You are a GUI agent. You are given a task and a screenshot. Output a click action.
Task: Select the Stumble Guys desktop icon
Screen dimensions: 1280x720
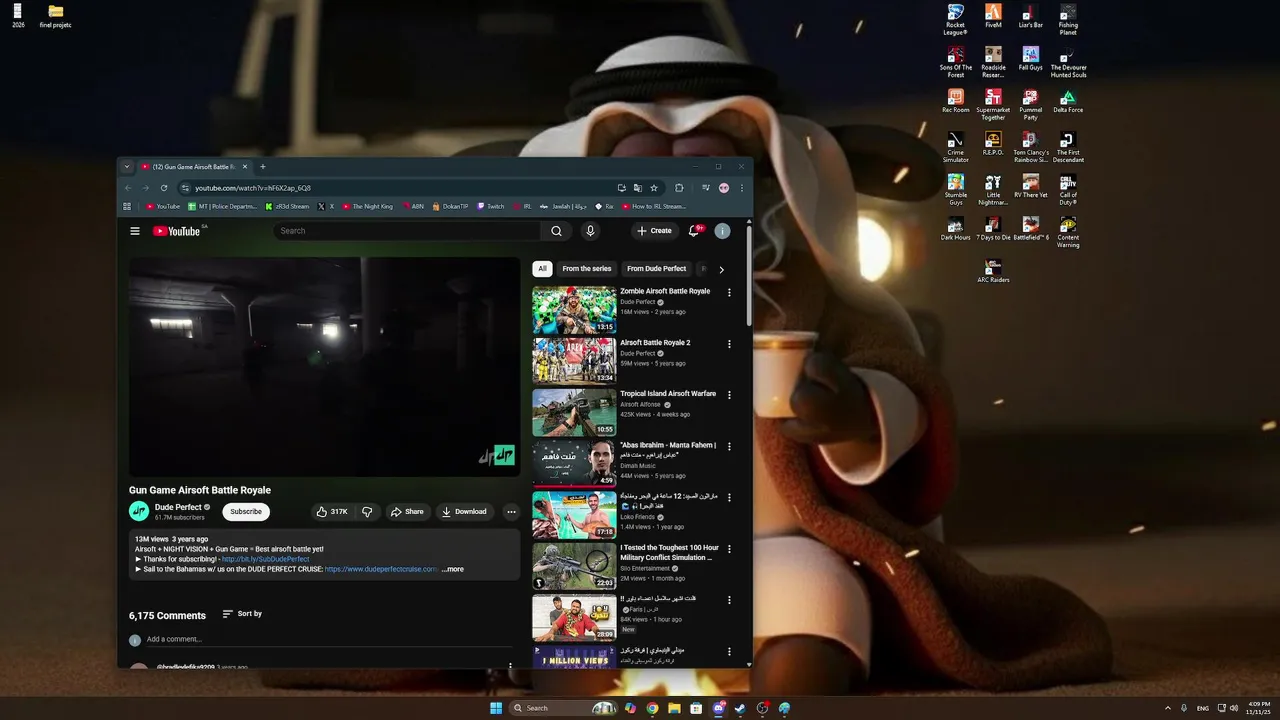pyautogui.click(x=955, y=189)
